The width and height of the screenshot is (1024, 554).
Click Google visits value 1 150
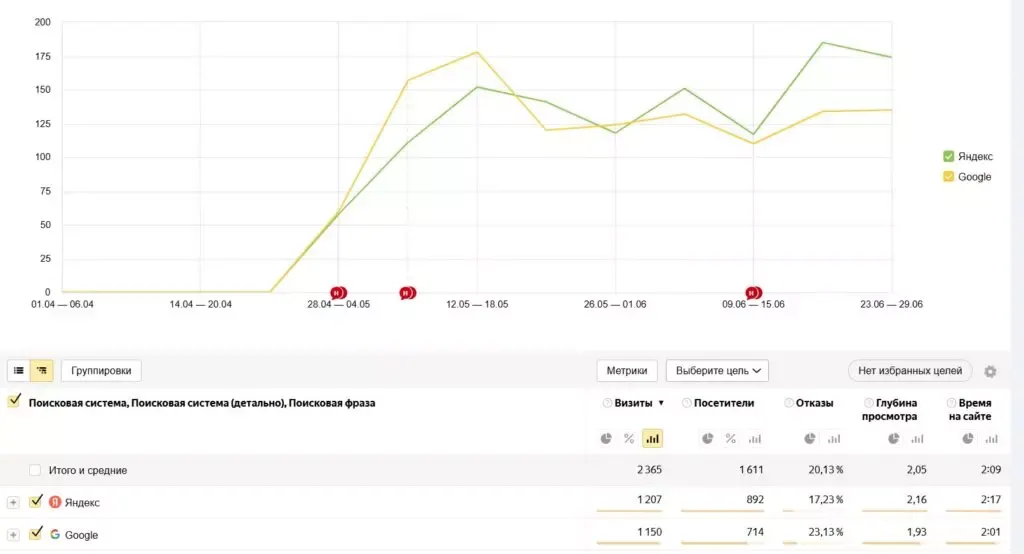tap(649, 532)
